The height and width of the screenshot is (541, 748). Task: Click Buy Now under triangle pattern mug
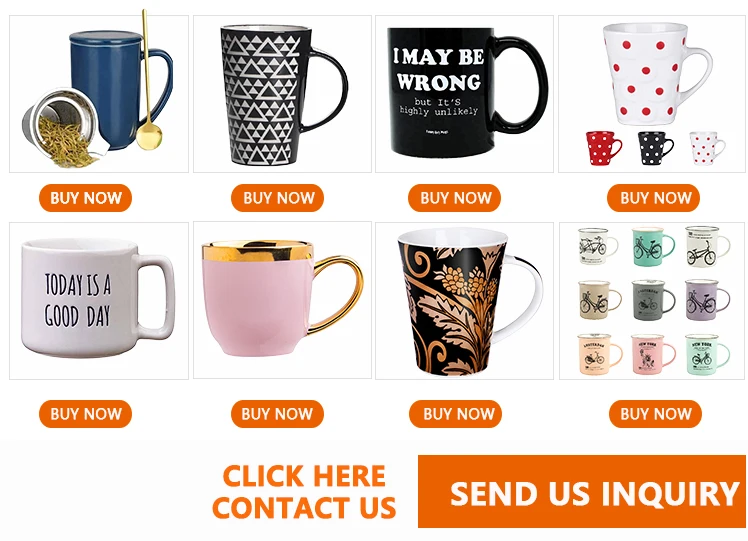click(x=278, y=198)
